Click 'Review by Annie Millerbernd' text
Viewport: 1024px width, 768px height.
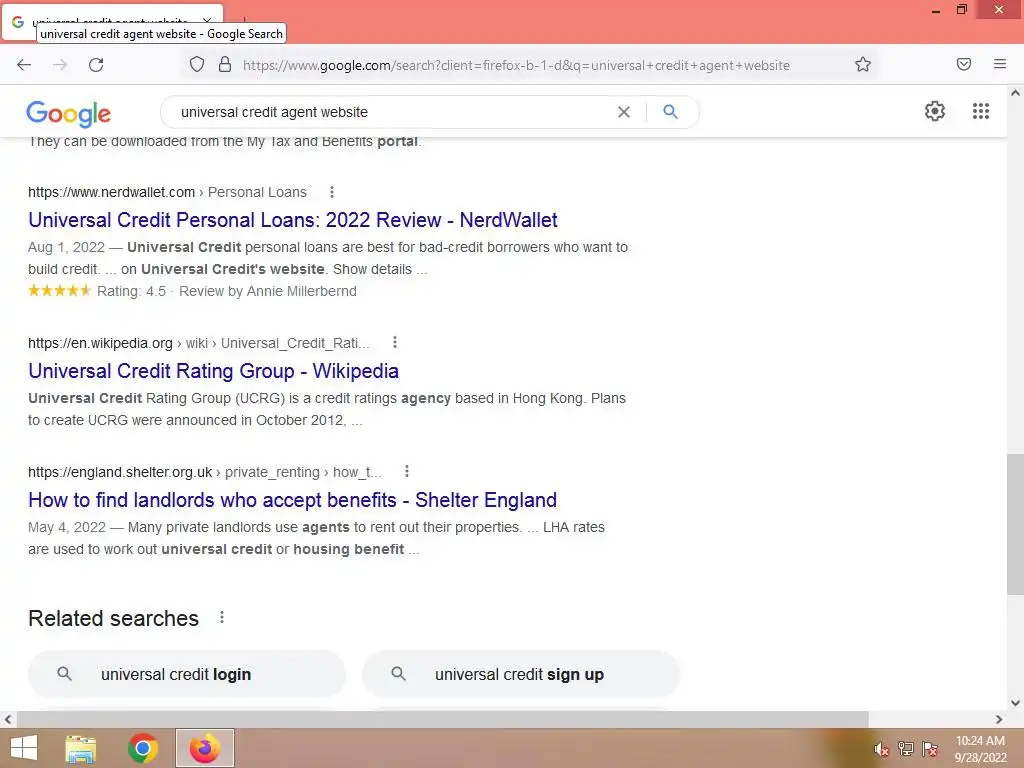[x=268, y=291]
